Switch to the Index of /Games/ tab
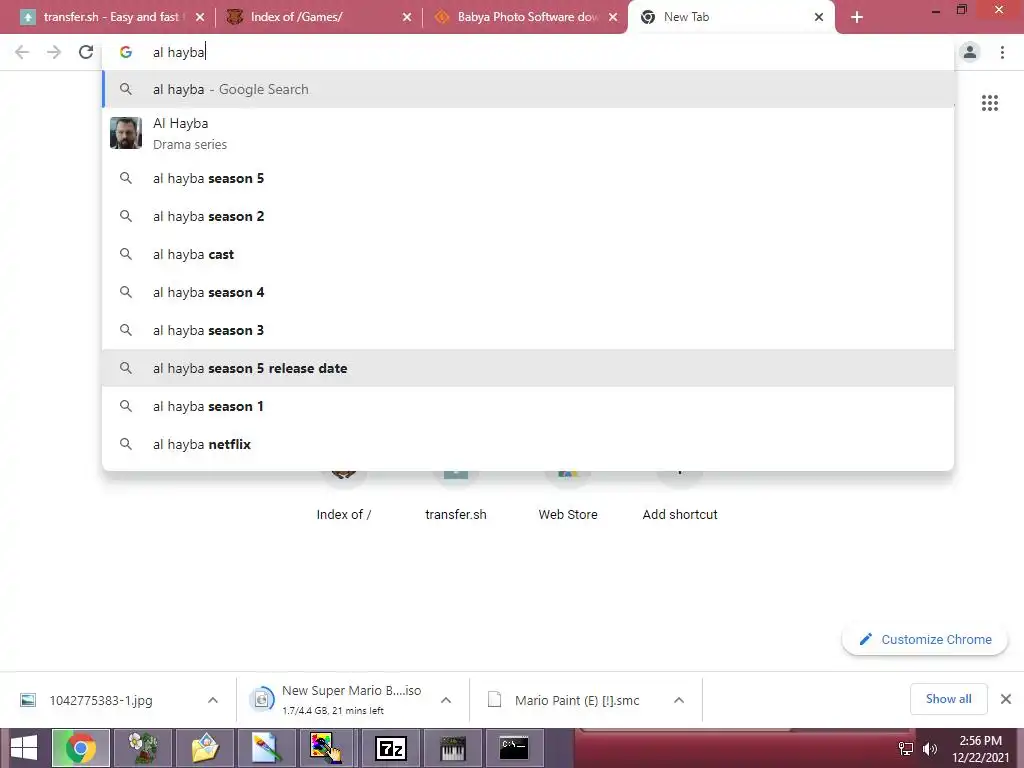Screen dimensions: 1024x768 317,17
